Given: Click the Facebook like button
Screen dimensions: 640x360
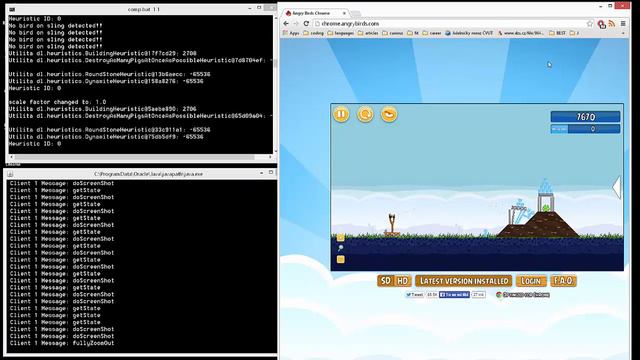Looking at the screenshot, I should pos(454,295).
